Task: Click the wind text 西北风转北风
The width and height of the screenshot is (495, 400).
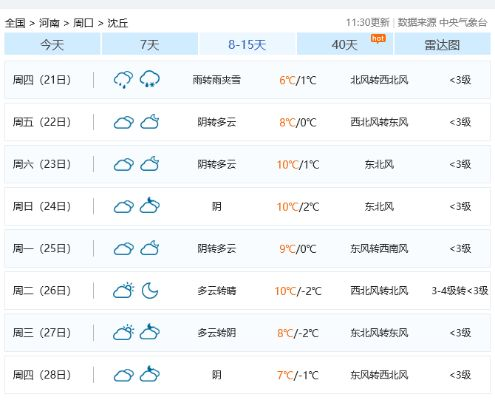Action: pos(379,290)
